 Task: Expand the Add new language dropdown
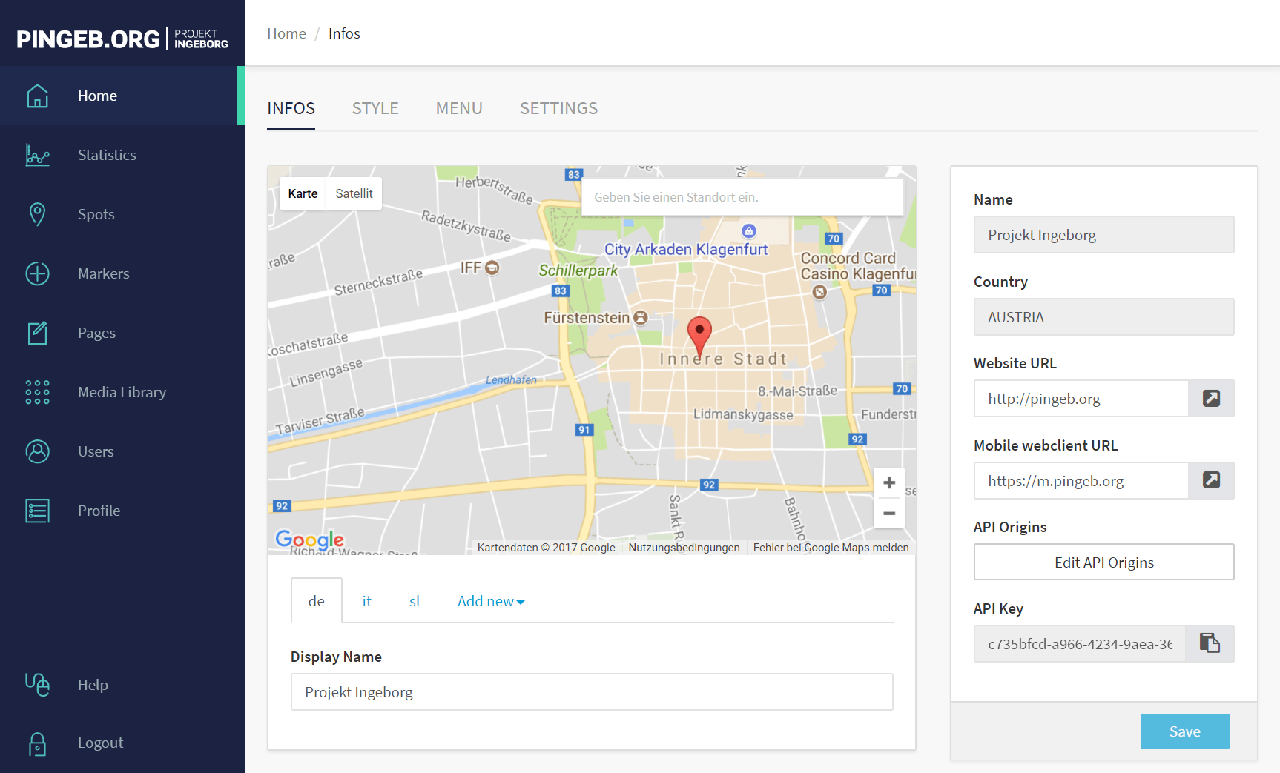point(491,601)
